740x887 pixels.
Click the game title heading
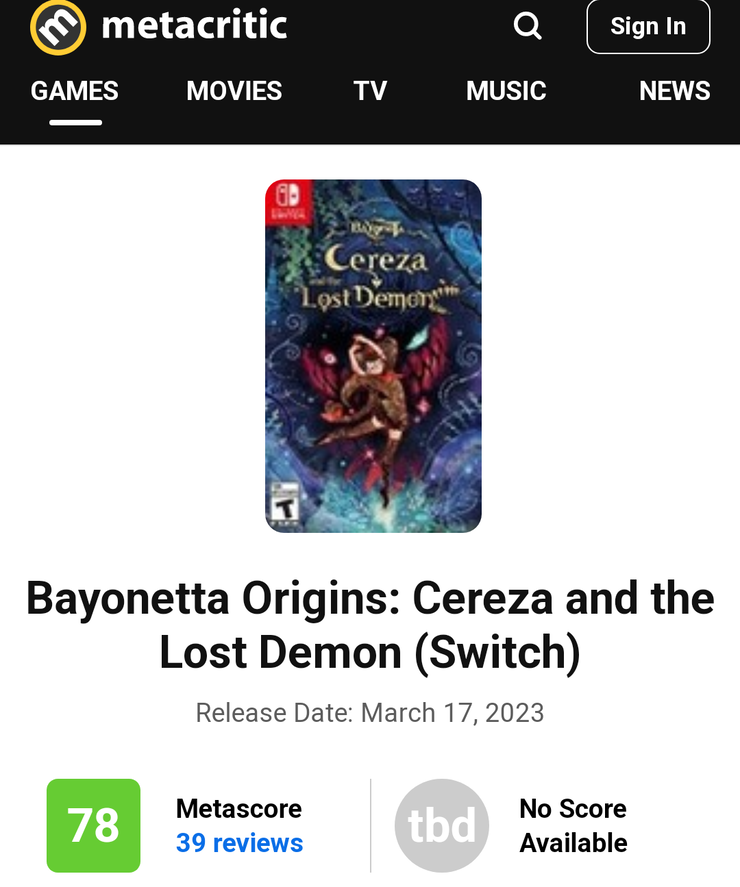(x=370, y=625)
